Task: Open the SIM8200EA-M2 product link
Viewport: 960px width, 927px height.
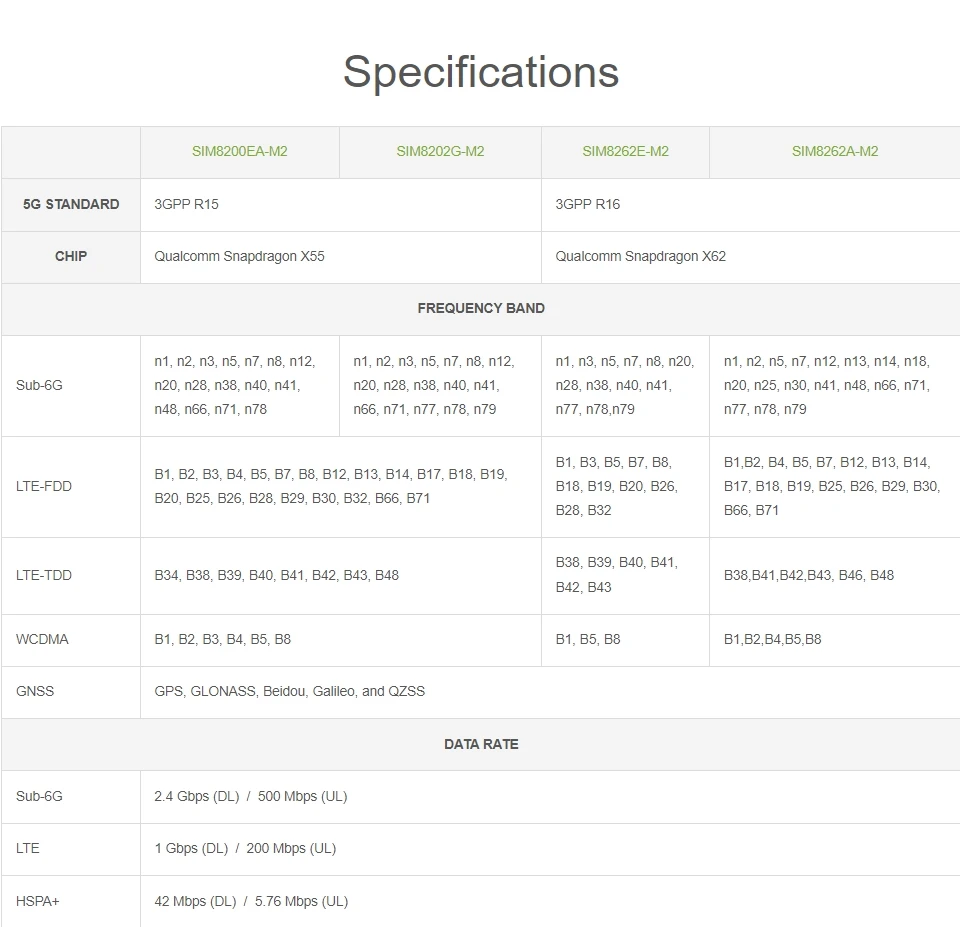Action: tap(240, 152)
